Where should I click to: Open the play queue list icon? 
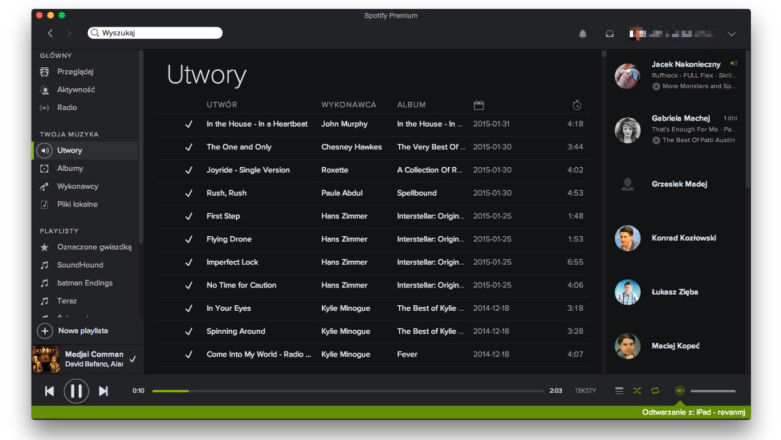click(x=619, y=391)
